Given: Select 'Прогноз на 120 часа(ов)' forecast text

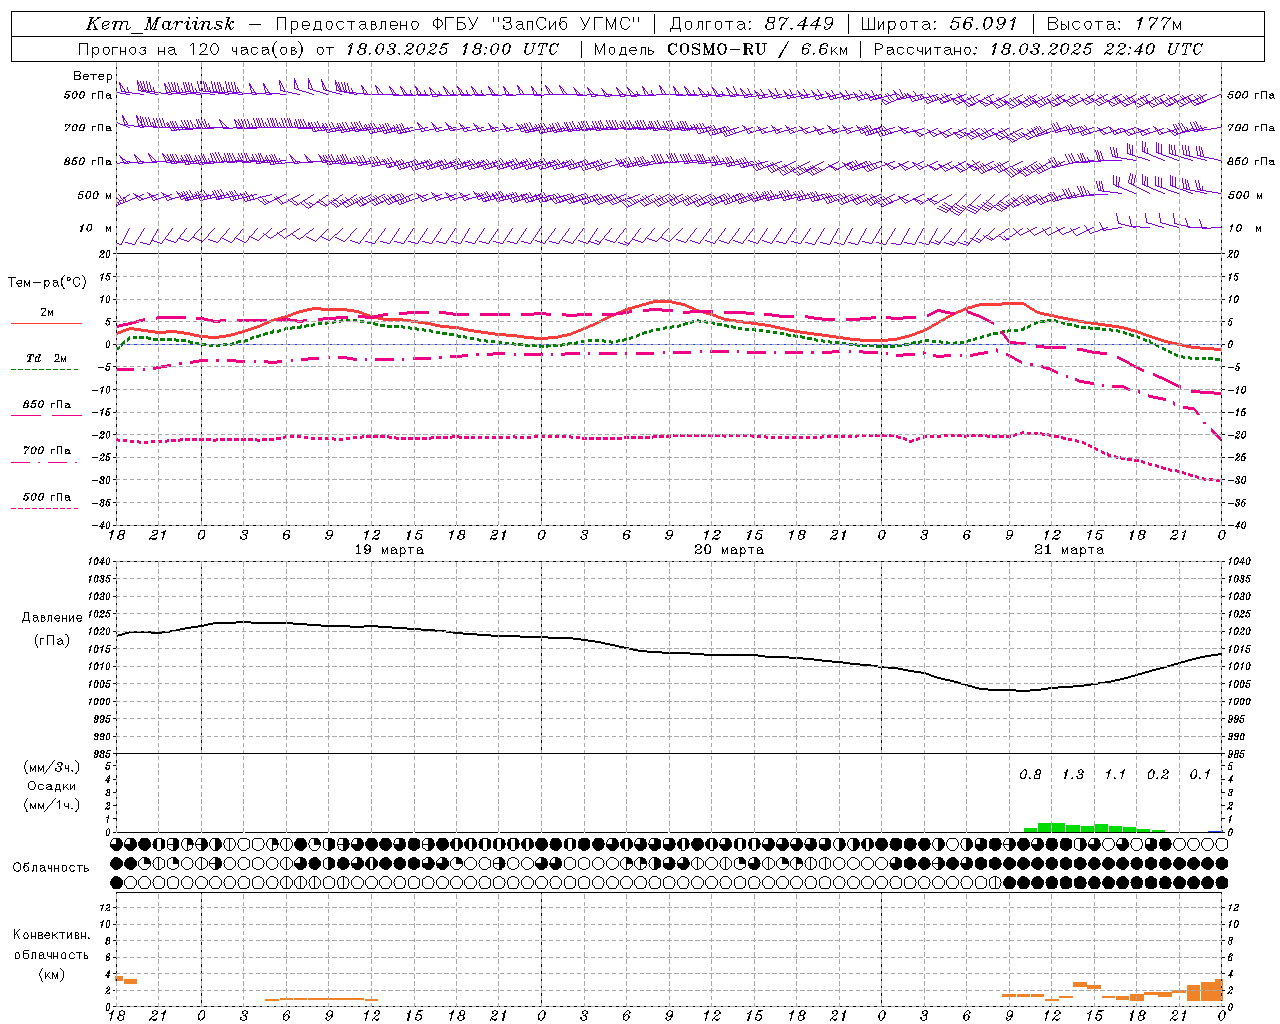Looking at the screenshot, I should 192,49.
